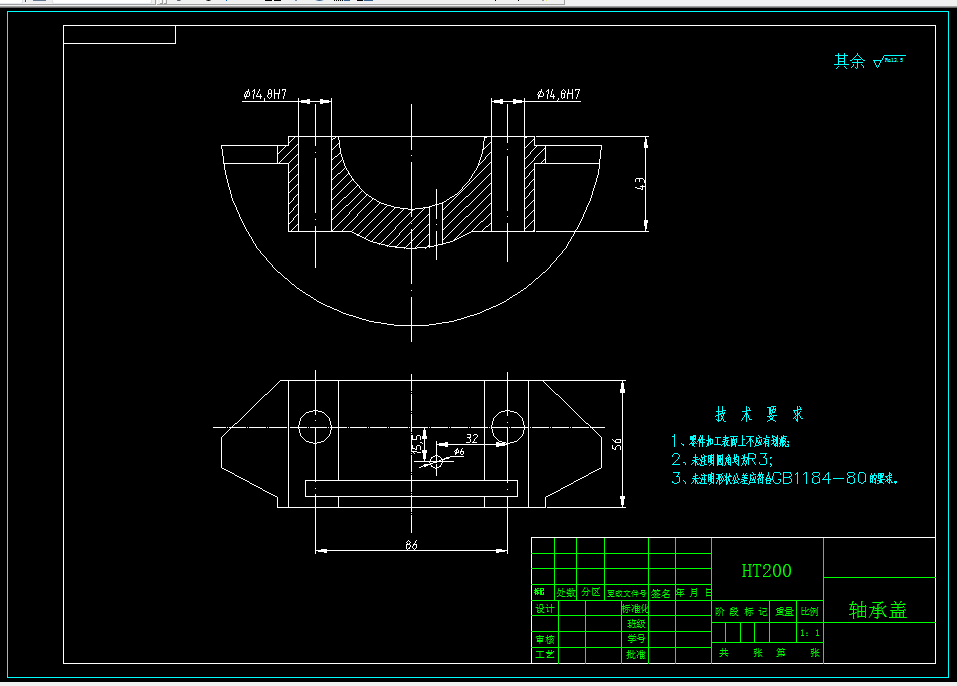Click the 处数 column header
The width and height of the screenshot is (957, 686).
(x=566, y=593)
